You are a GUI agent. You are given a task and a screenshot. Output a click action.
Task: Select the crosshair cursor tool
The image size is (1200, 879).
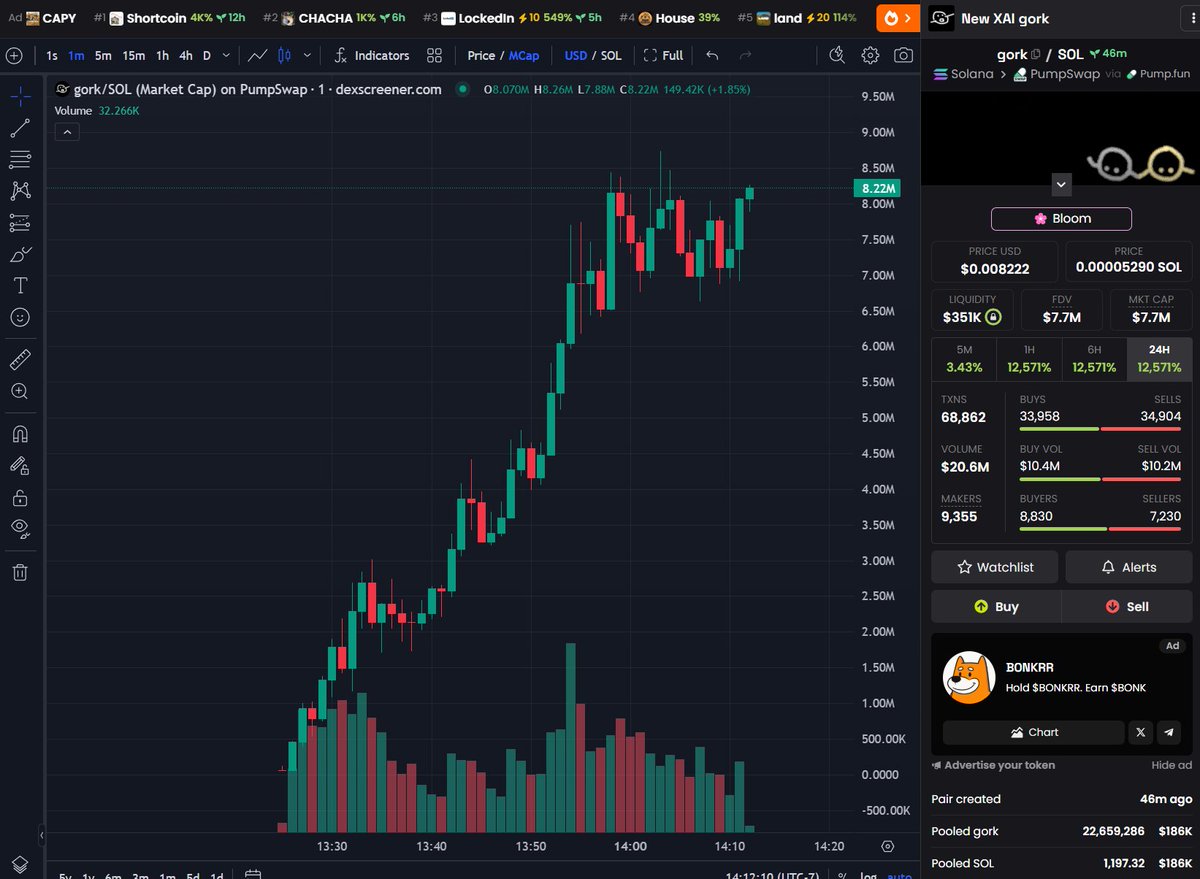coord(20,97)
